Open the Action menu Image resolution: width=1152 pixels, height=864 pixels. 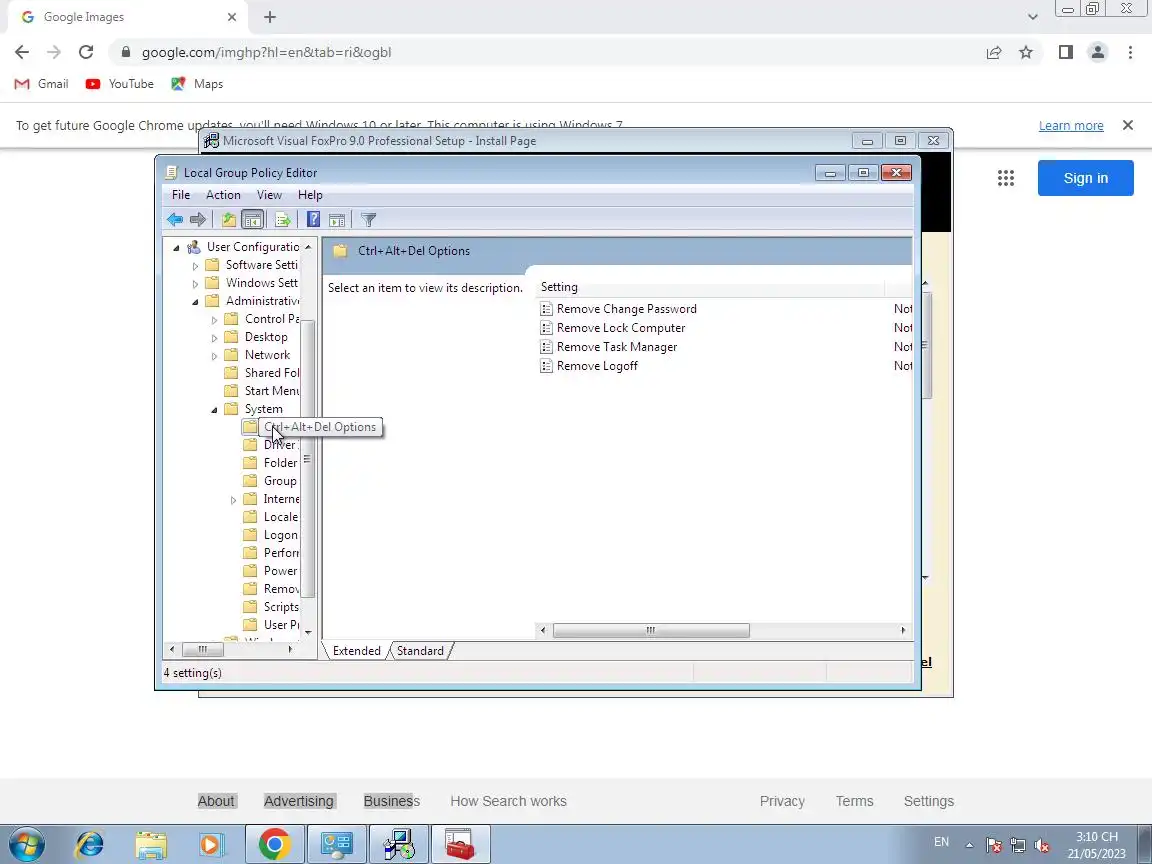coord(223,195)
